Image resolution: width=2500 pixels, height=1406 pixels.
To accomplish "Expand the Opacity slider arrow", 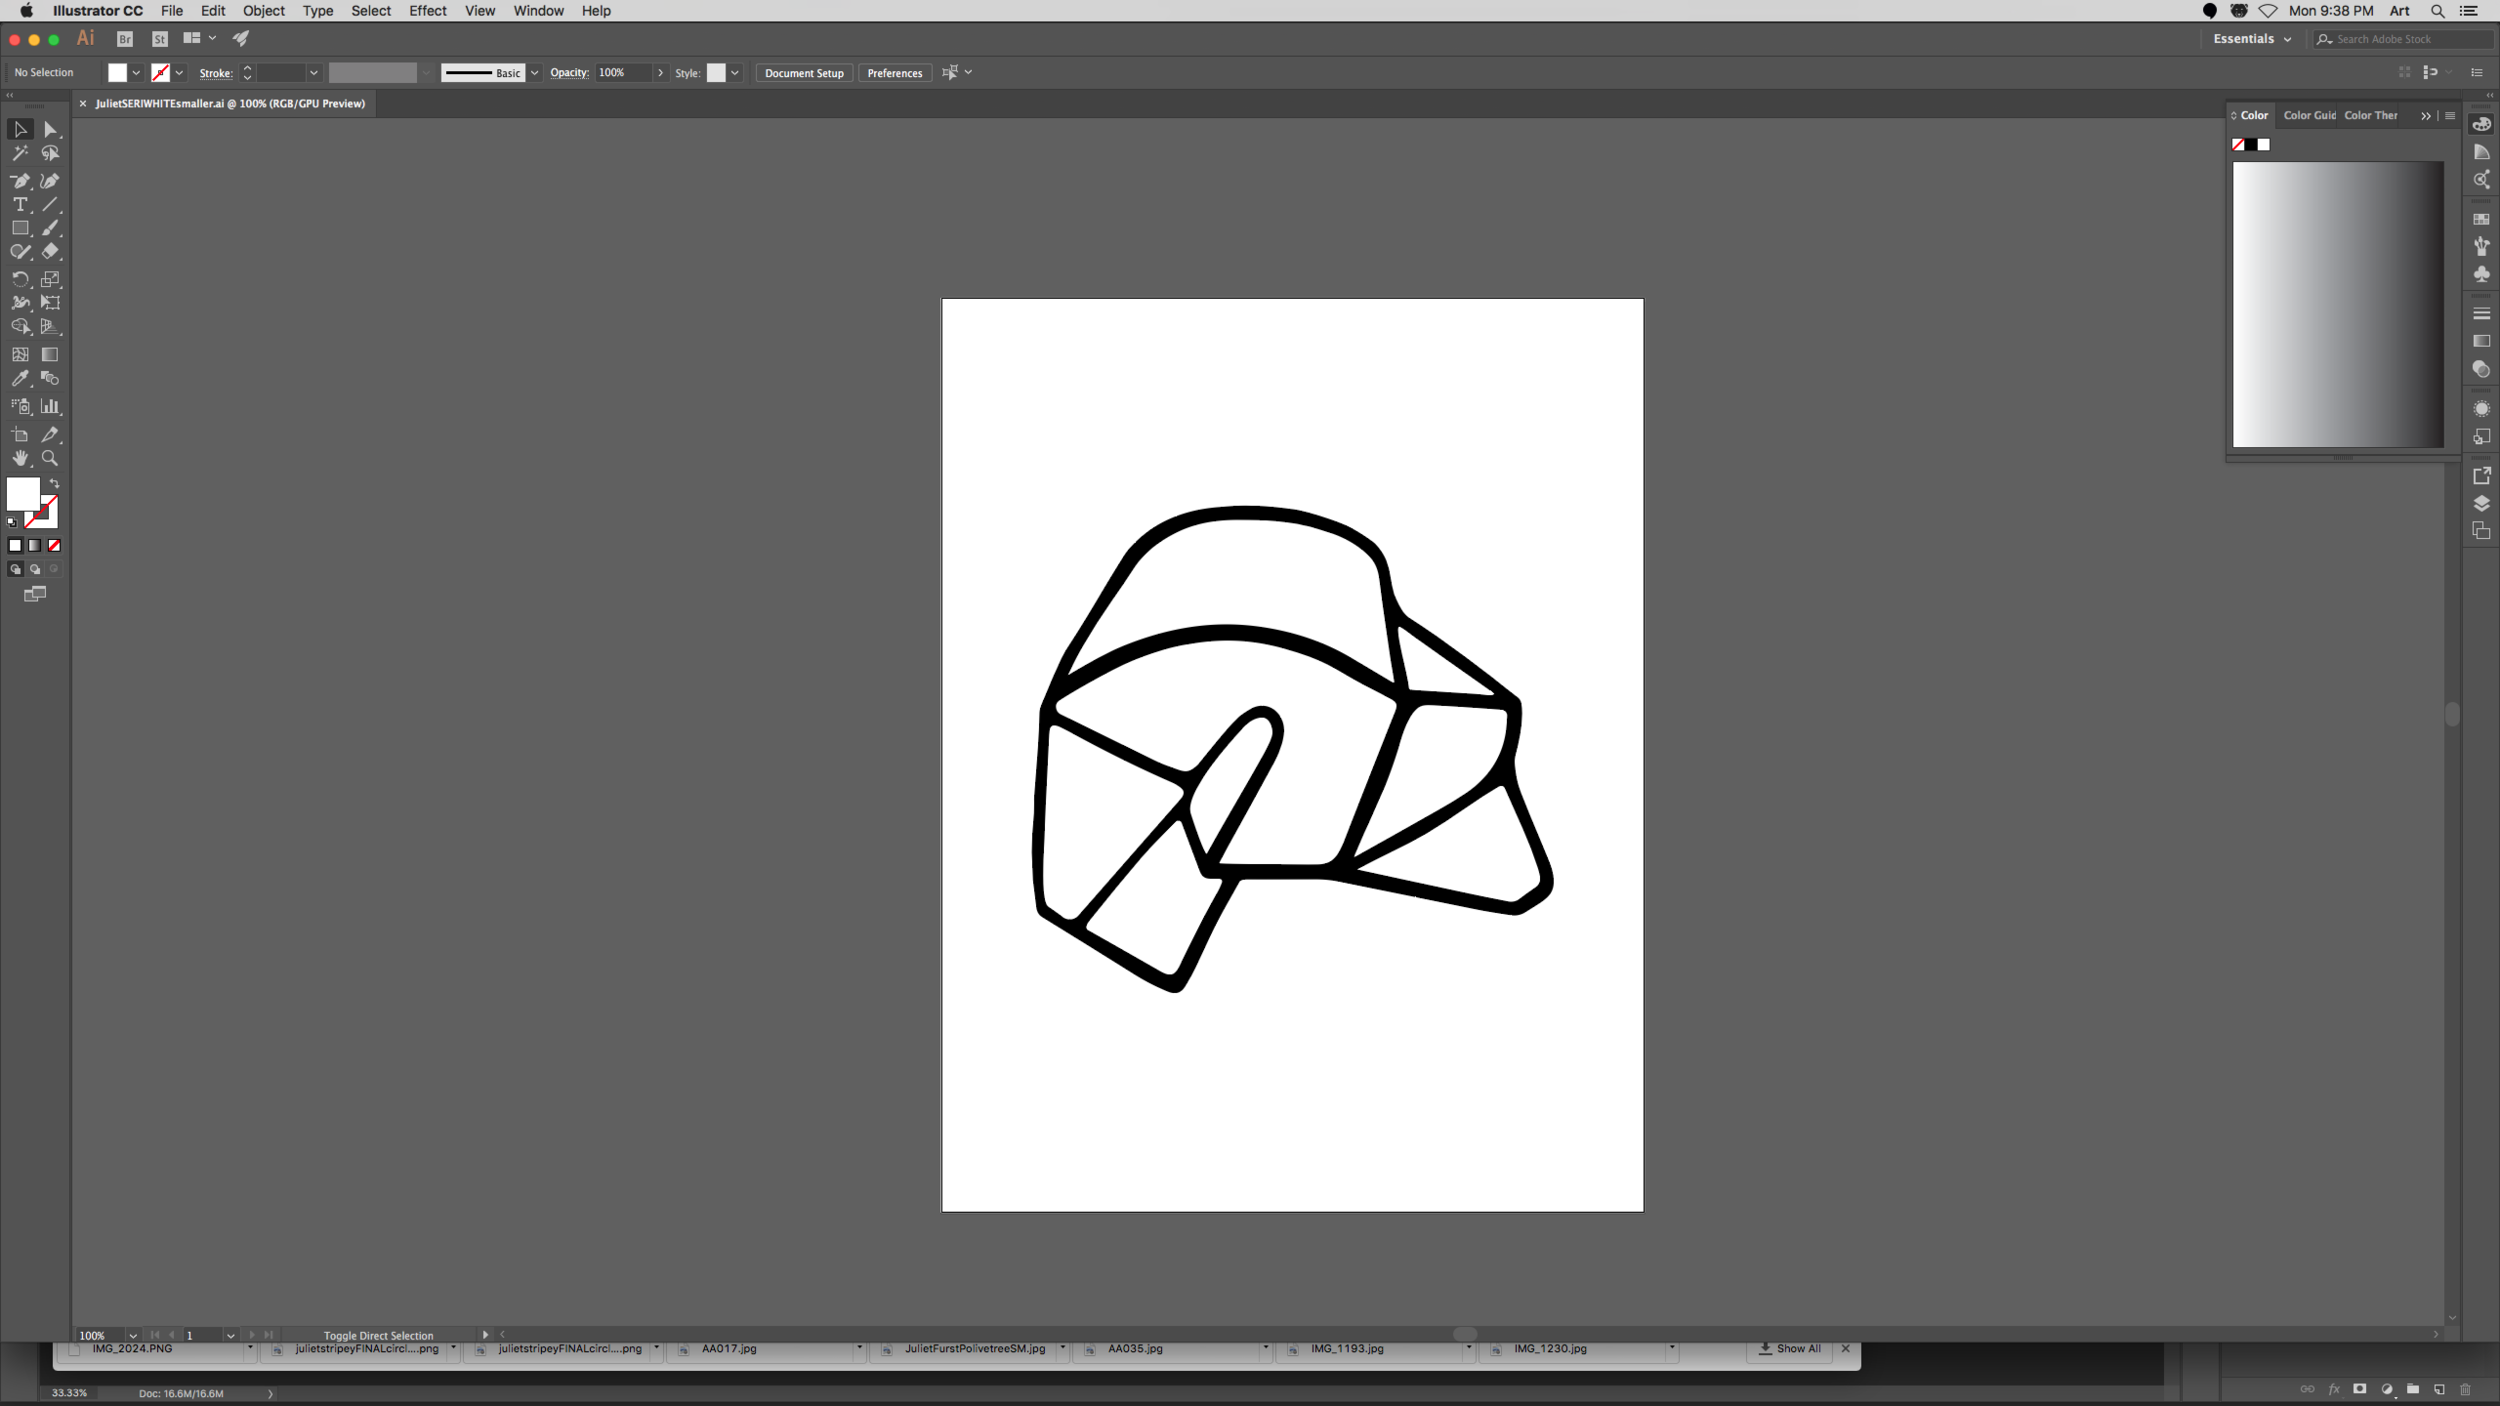I will pyautogui.click(x=660, y=73).
